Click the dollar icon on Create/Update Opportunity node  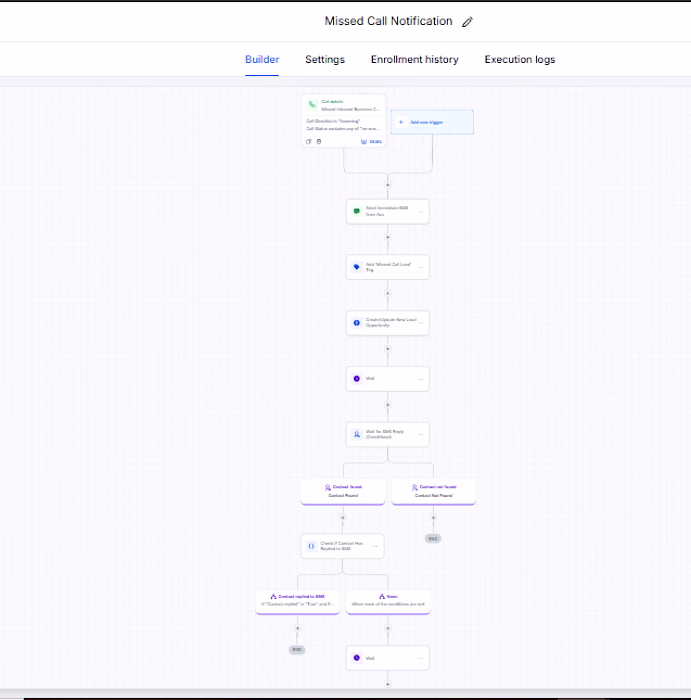[357, 323]
